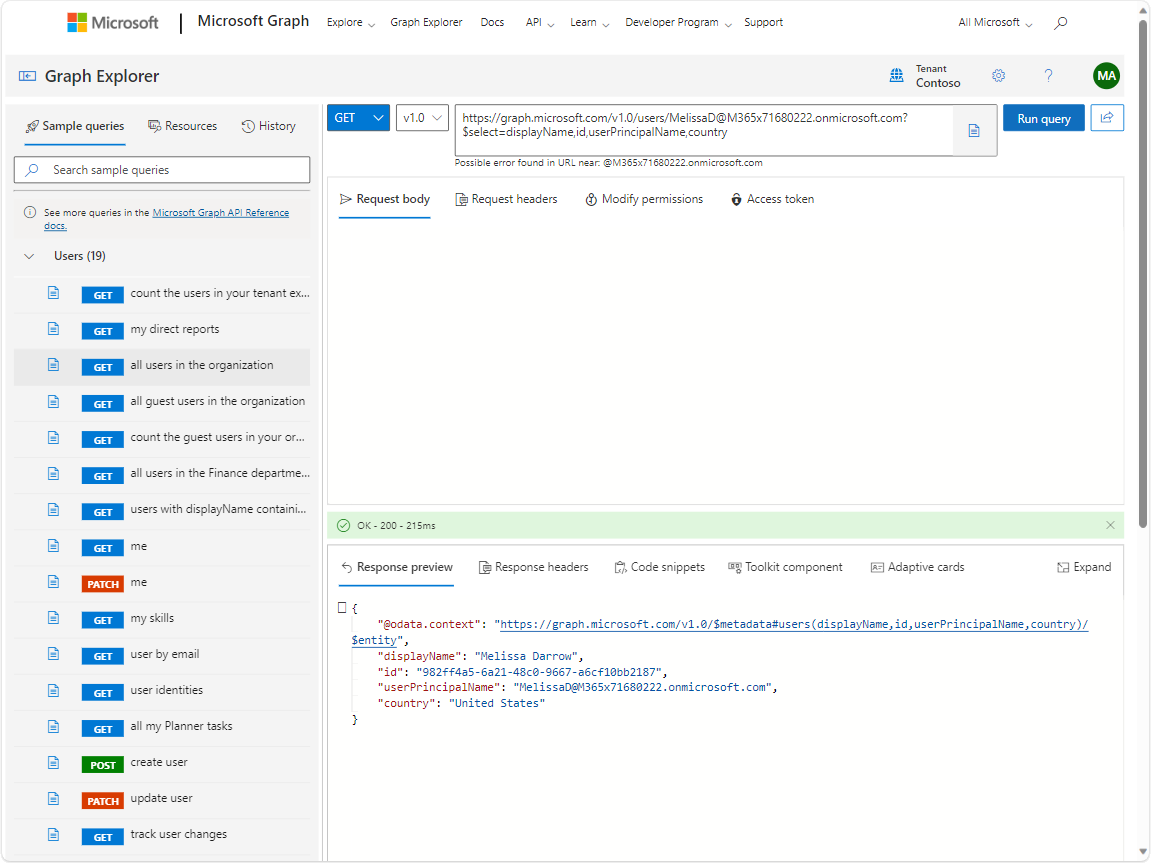The width and height of the screenshot is (1151, 863).
Task: Click the request URL input box
Action: pyautogui.click(x=703, y=130)
